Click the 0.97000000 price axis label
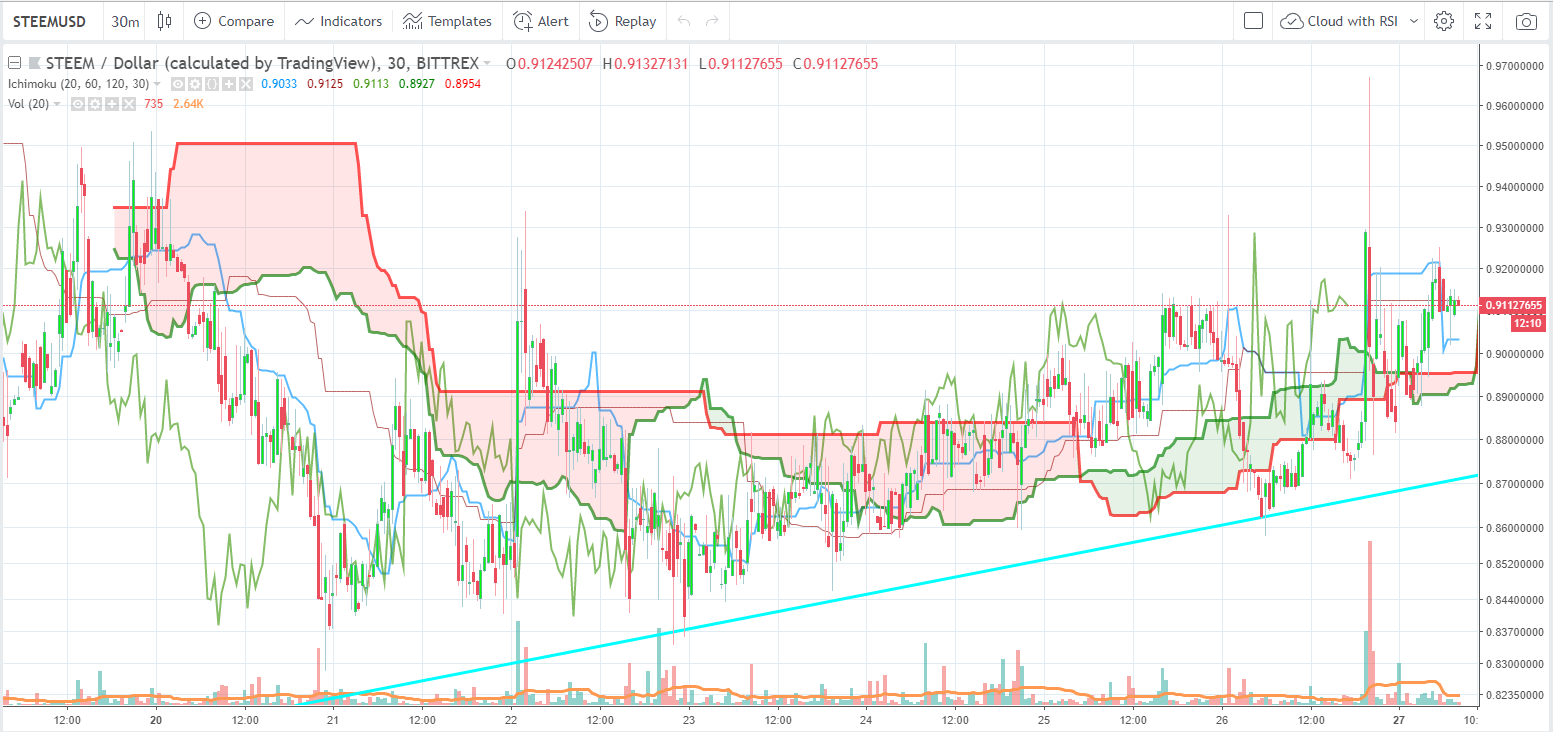The height and width of the screenshot is (732, 1553). coord(1516,67)
